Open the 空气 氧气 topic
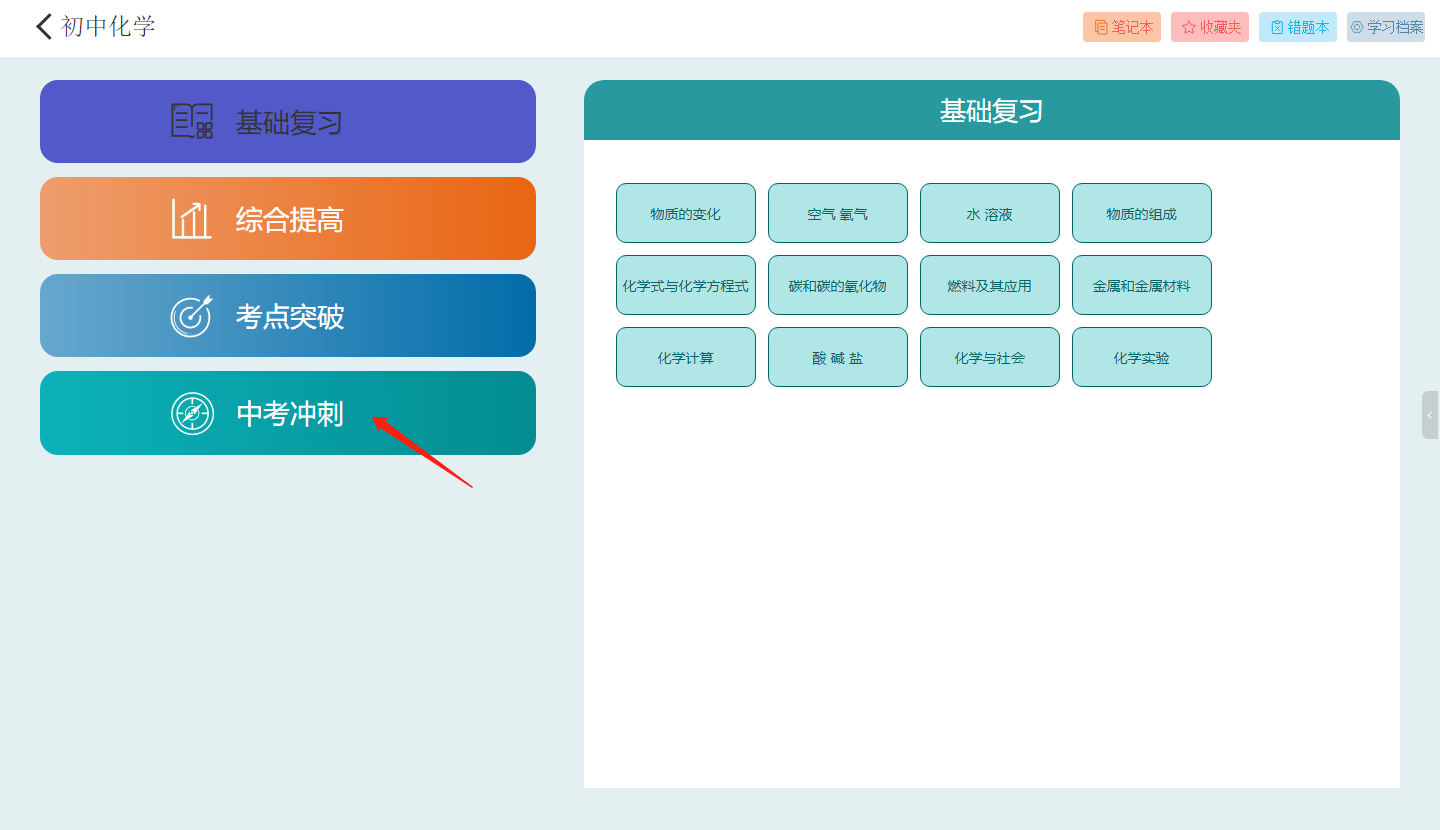 (837, 213)
